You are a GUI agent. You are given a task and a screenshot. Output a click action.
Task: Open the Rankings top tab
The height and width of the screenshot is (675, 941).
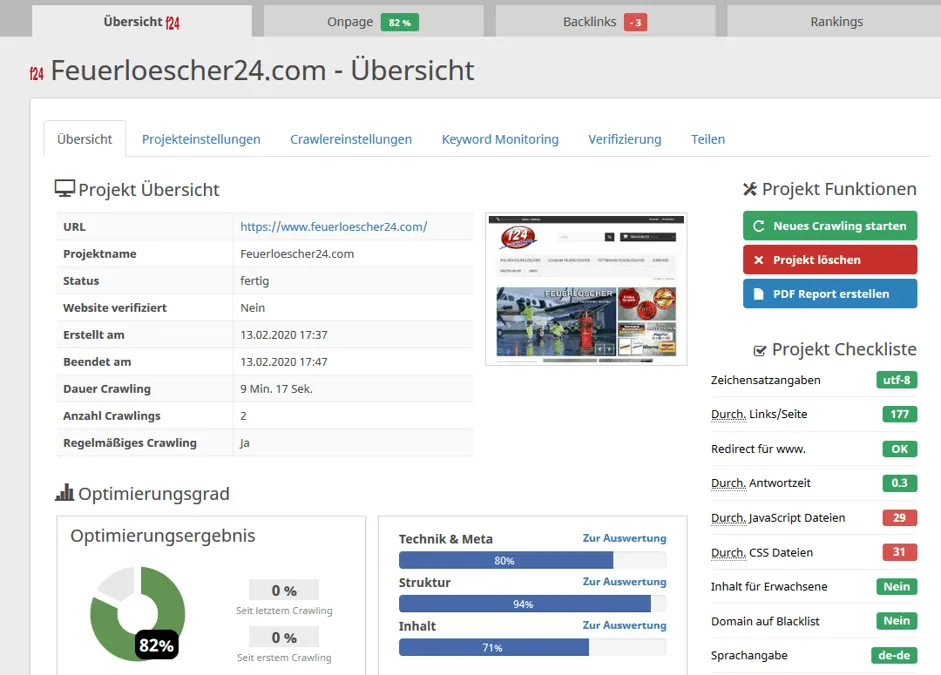pyautogui.click(x=836, y=21)
